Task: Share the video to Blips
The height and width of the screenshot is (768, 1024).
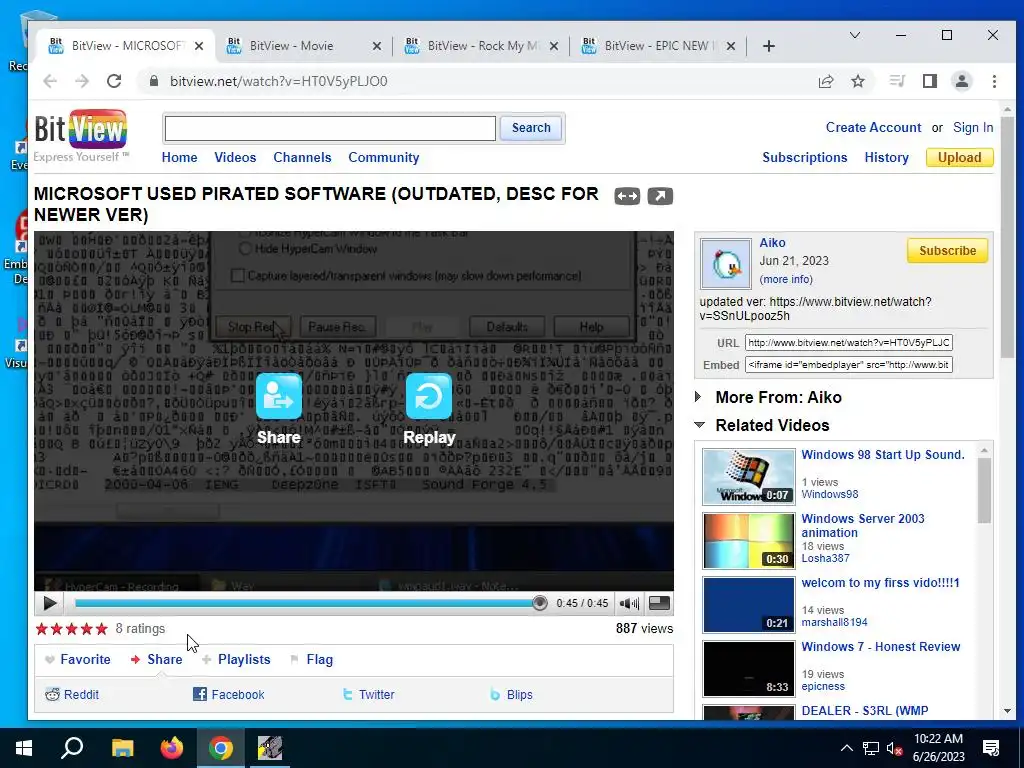Action: point(511,695)
